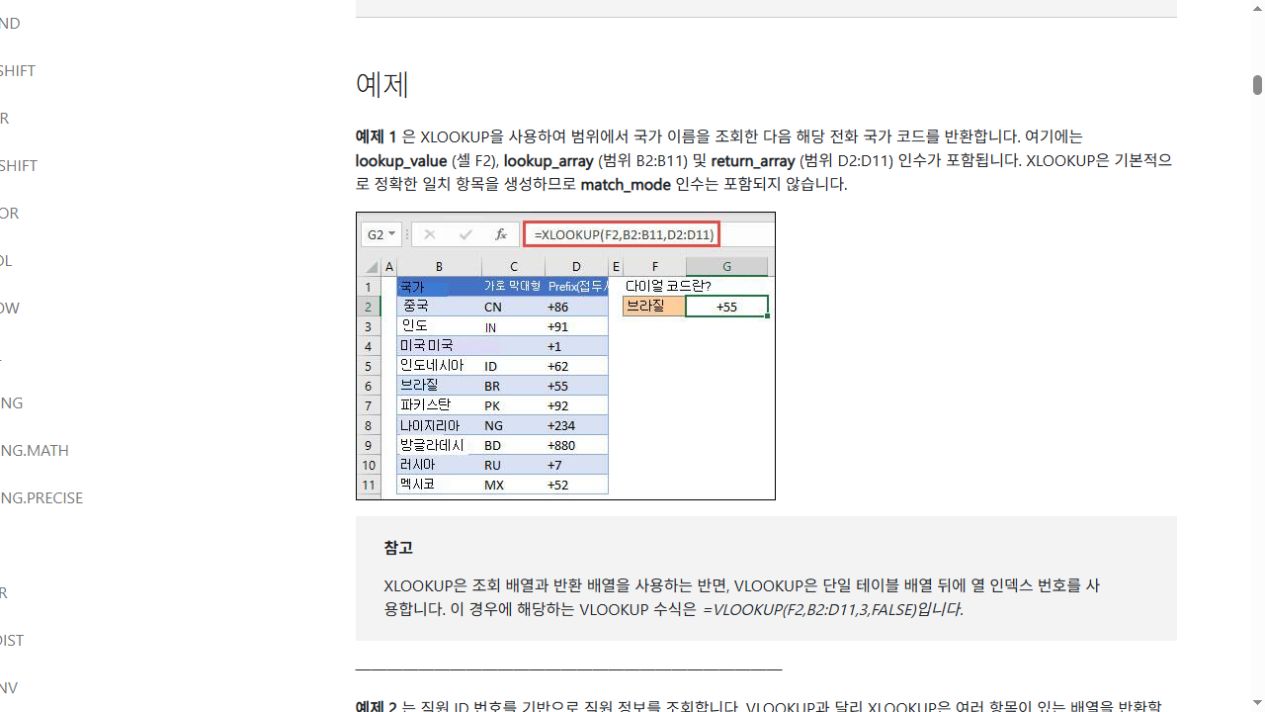The width and height of the screenshot is (1265, 712).
Task: Click the RU country code cell
Action: (x=513, y=465)
